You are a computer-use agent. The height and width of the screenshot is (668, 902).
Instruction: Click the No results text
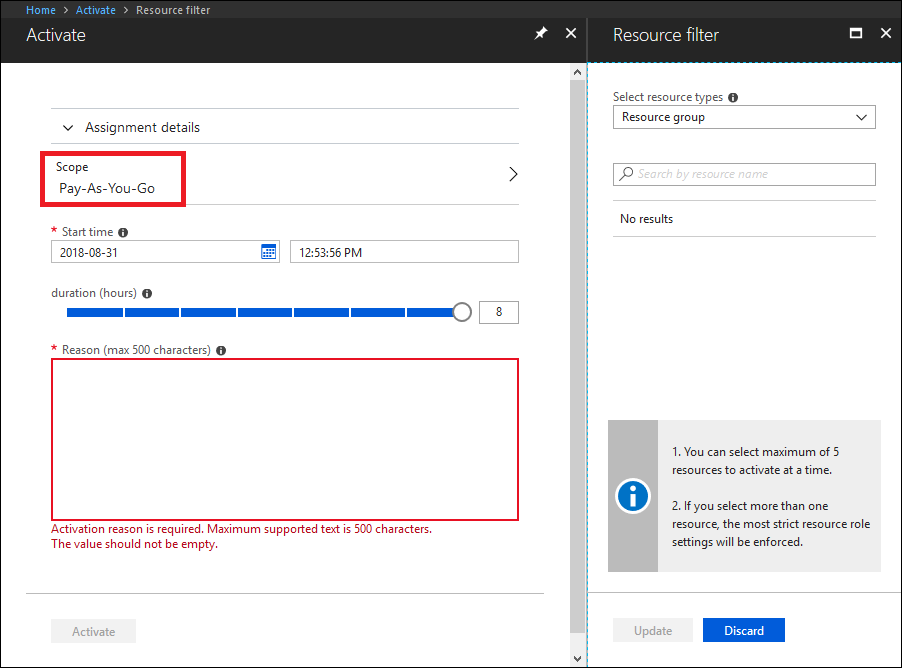tap(647, 219)
